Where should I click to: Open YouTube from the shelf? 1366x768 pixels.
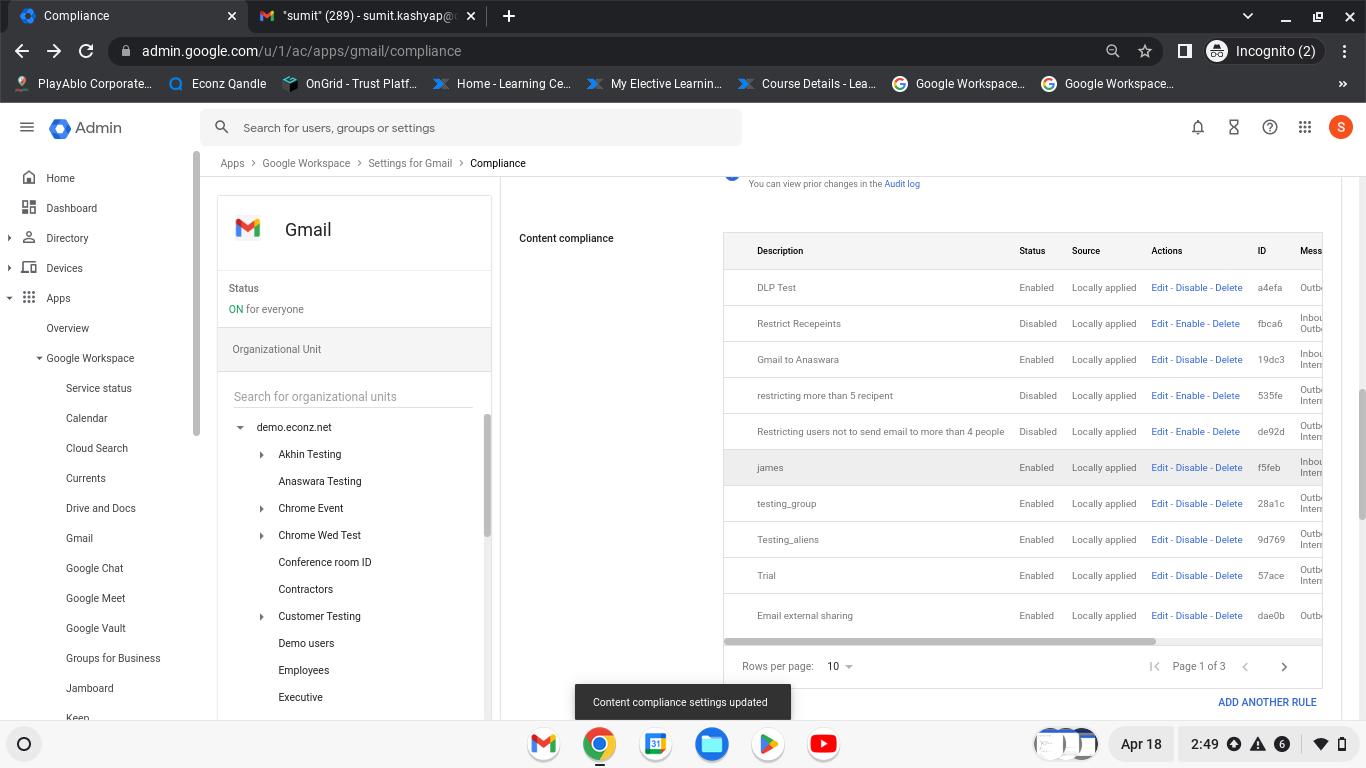pyautogui.click(x=823, y=744)
